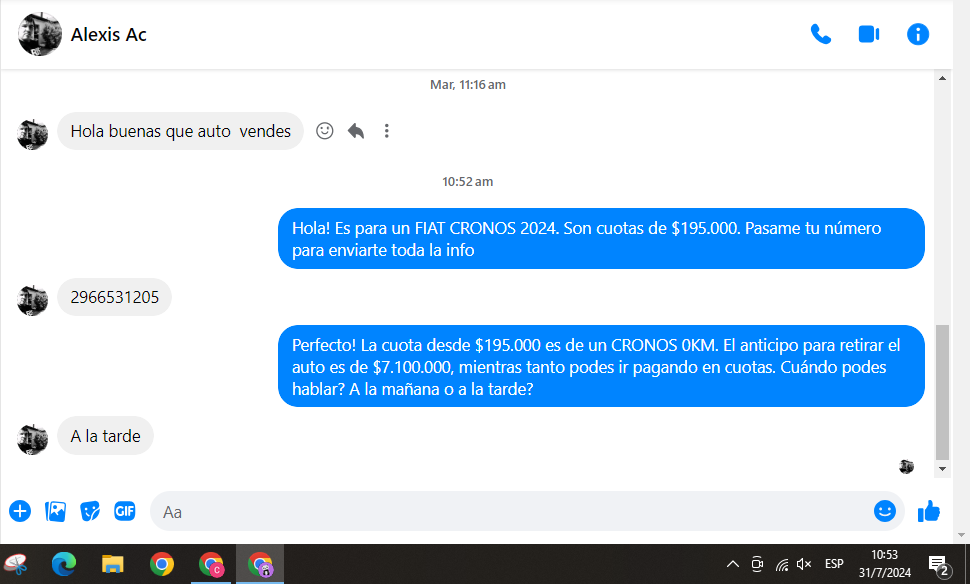Start a voice call with Alexis Ac

[x=820, y=34]
